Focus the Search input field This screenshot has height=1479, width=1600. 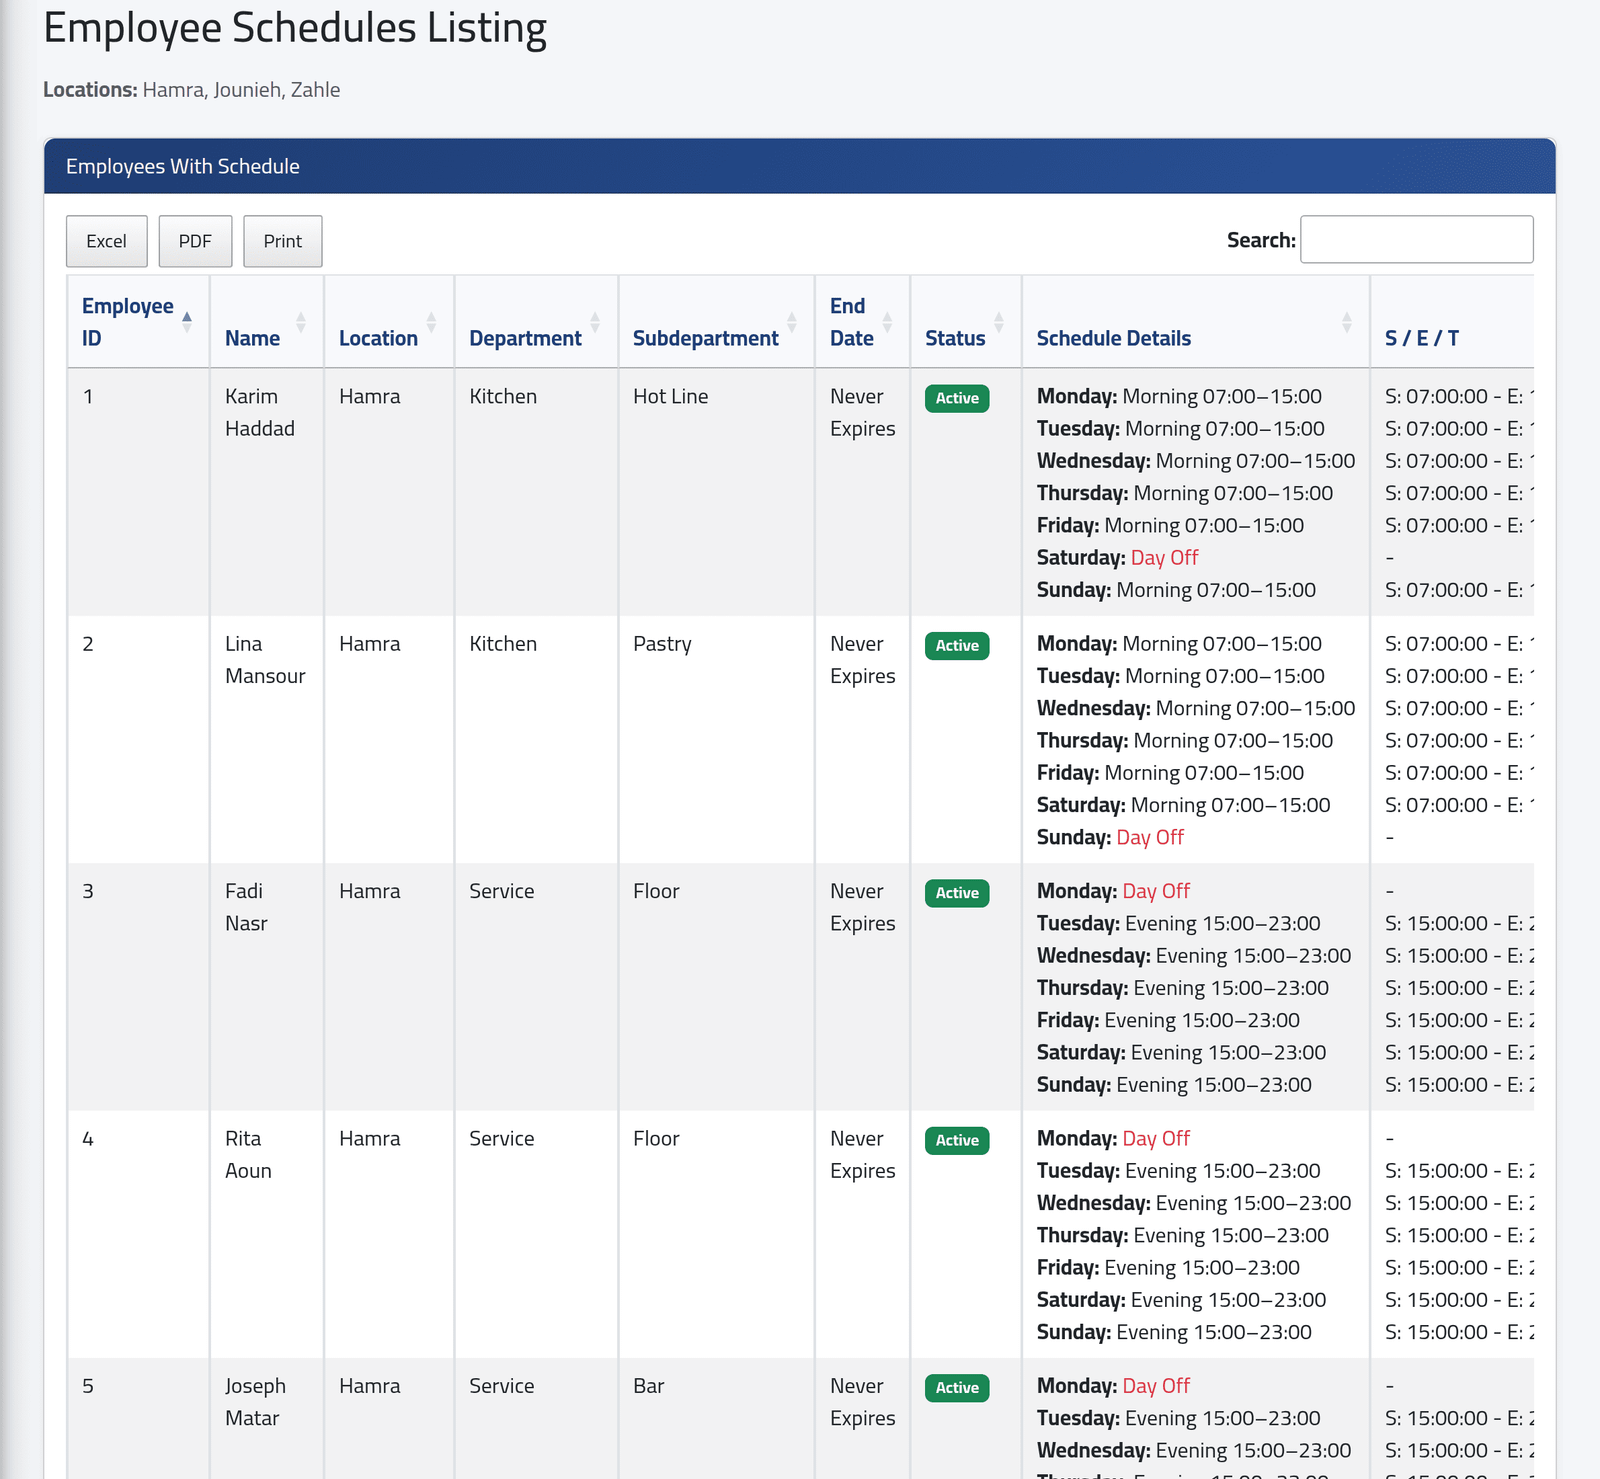[1417, 239]
